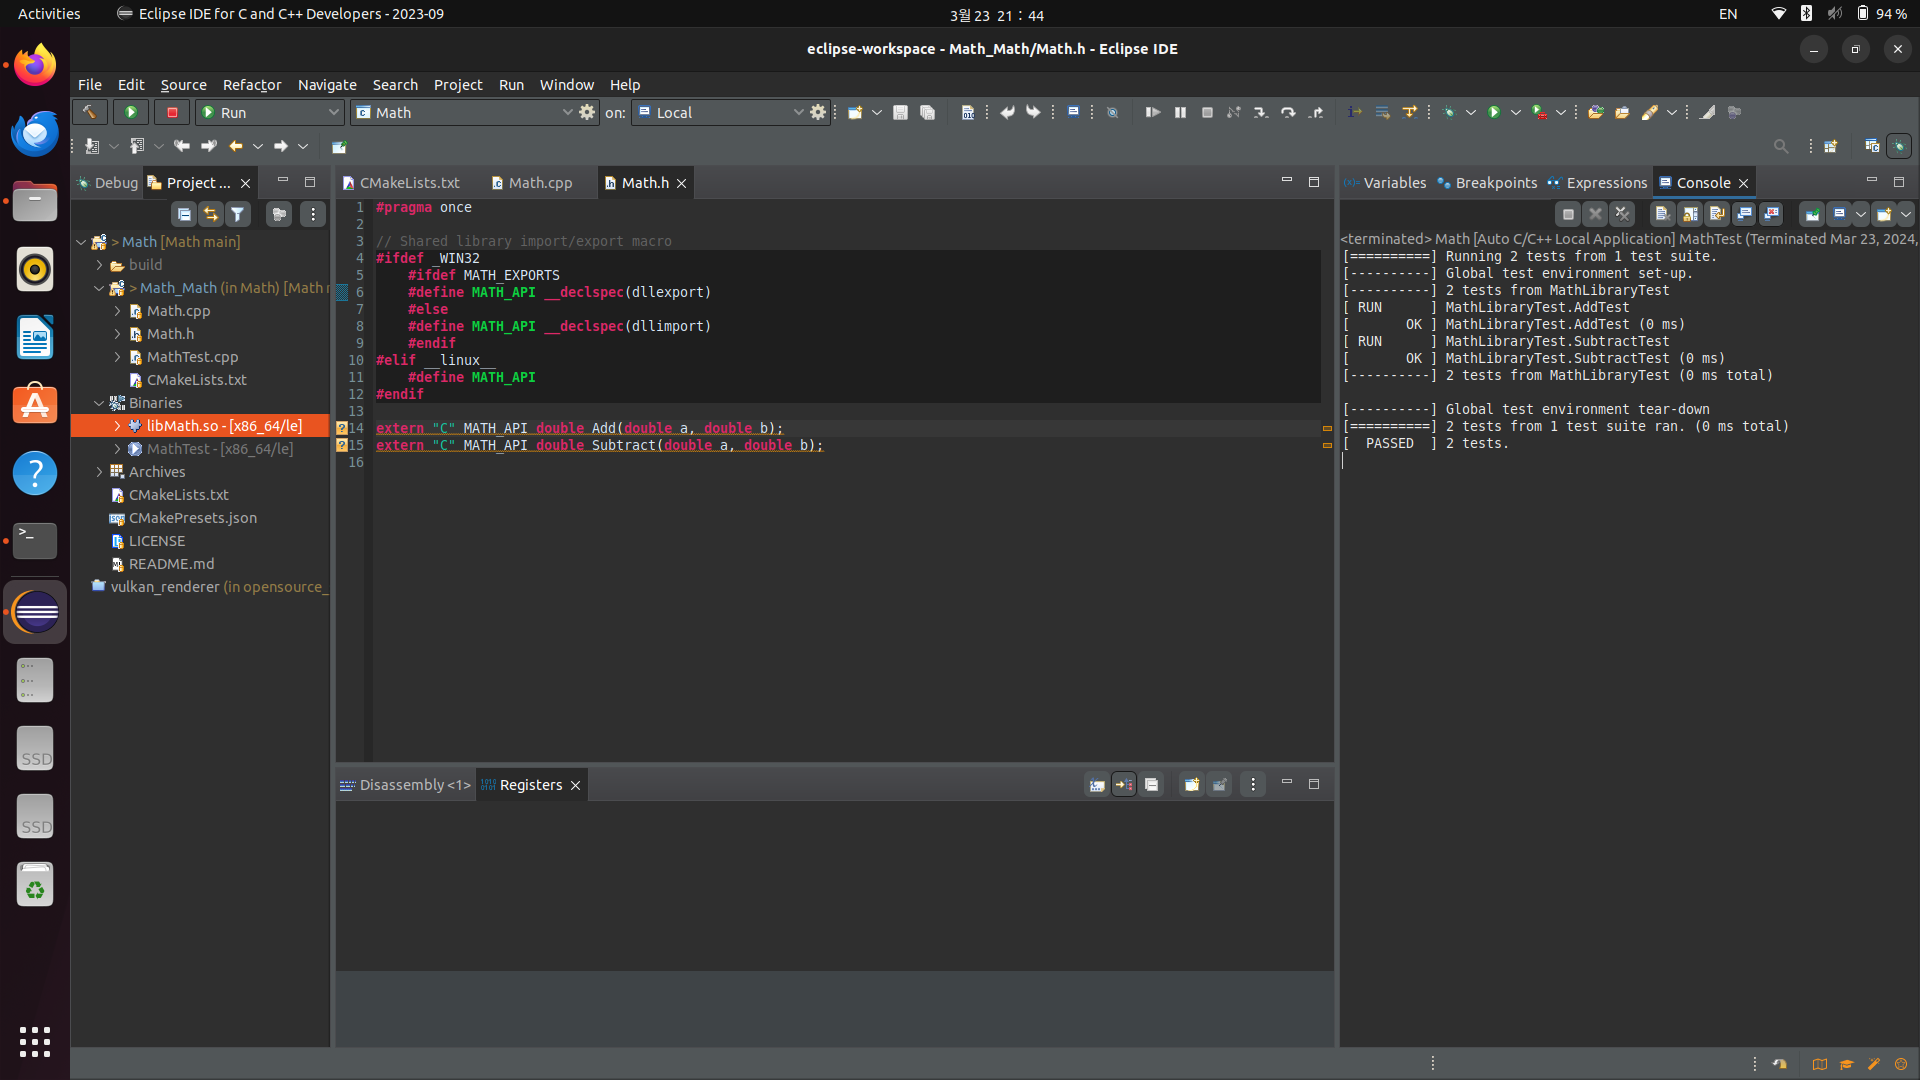Switch to the Debug perspective button
This screenshot has height=1080, width=1920.
1899,146
